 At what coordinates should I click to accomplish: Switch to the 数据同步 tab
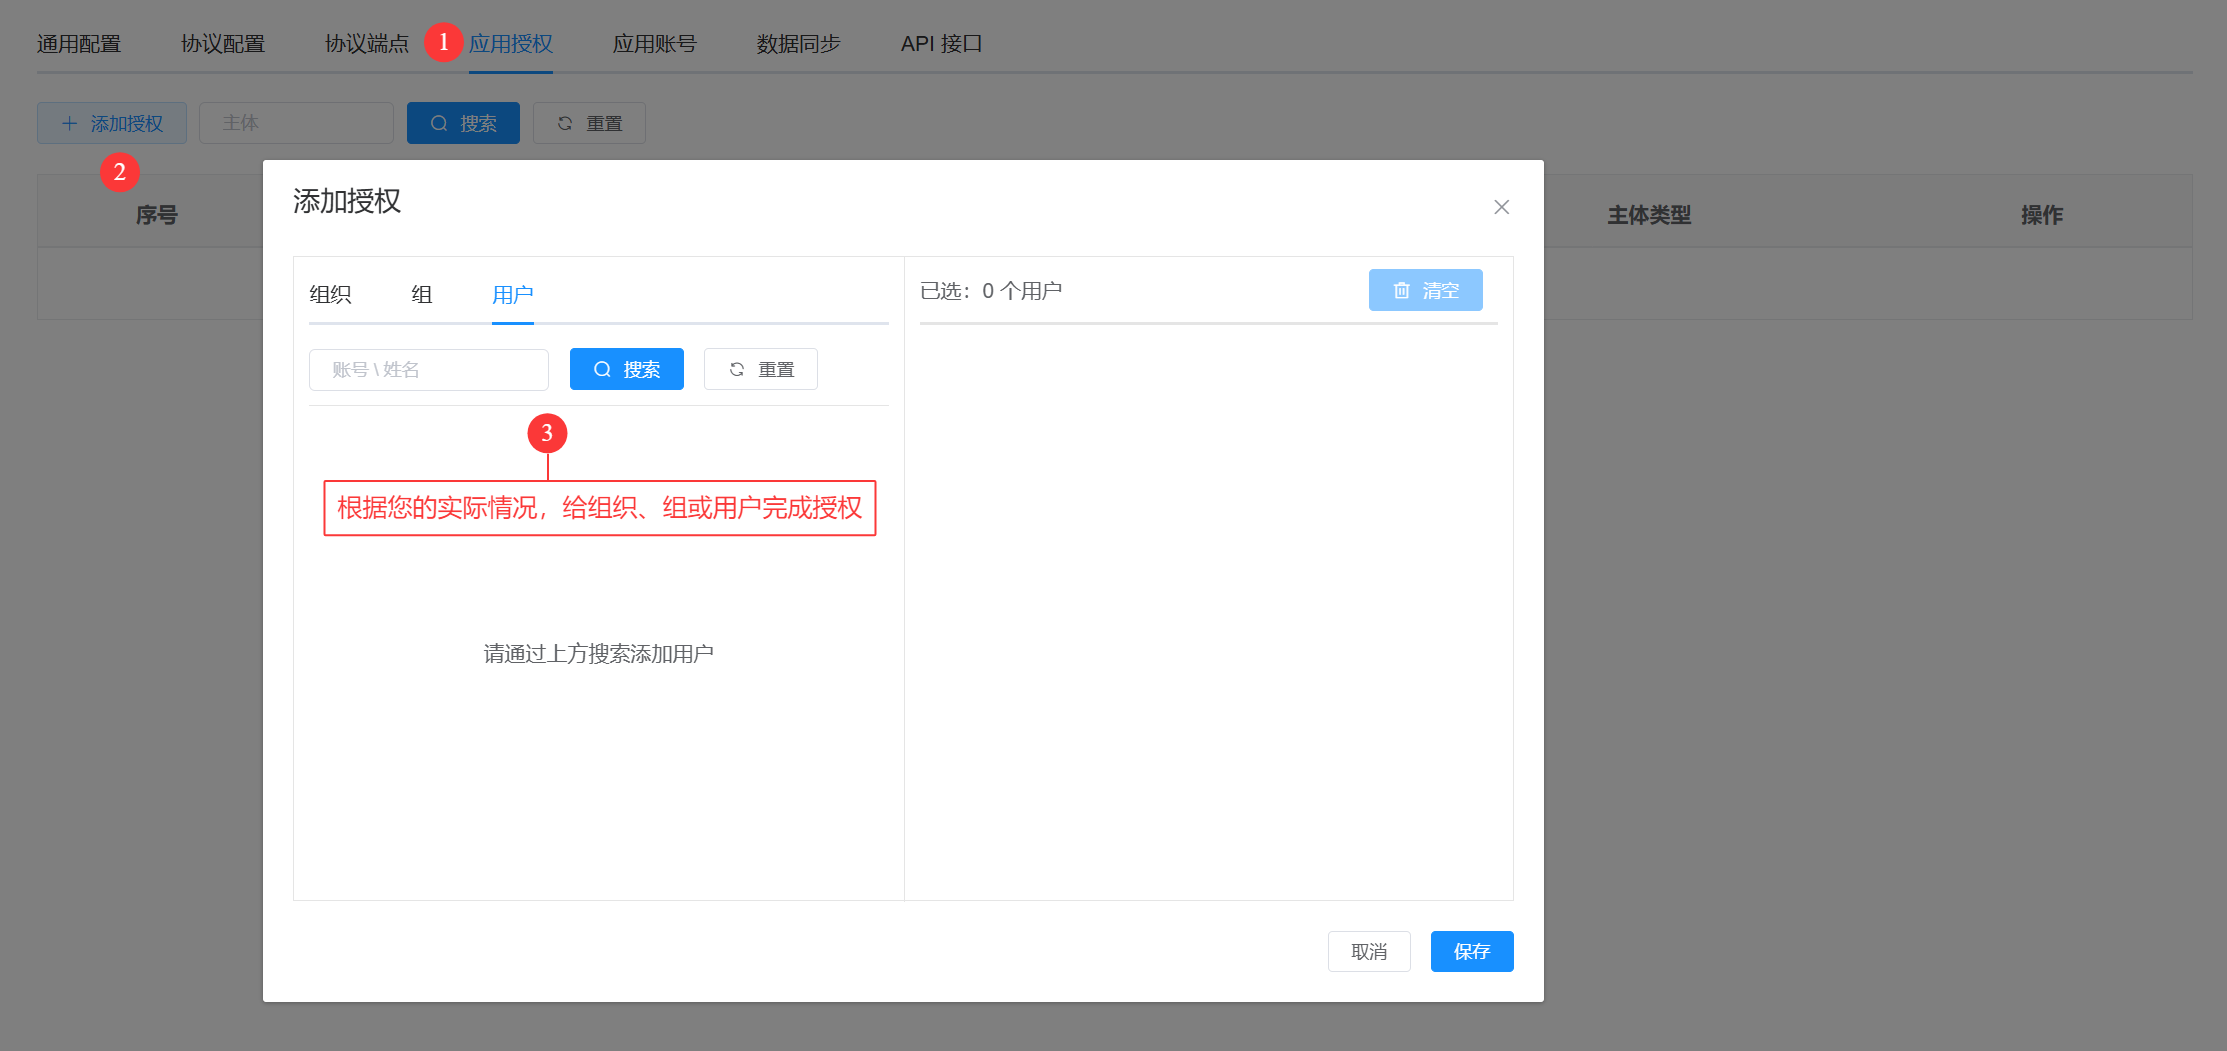click(x=799, y=44)
